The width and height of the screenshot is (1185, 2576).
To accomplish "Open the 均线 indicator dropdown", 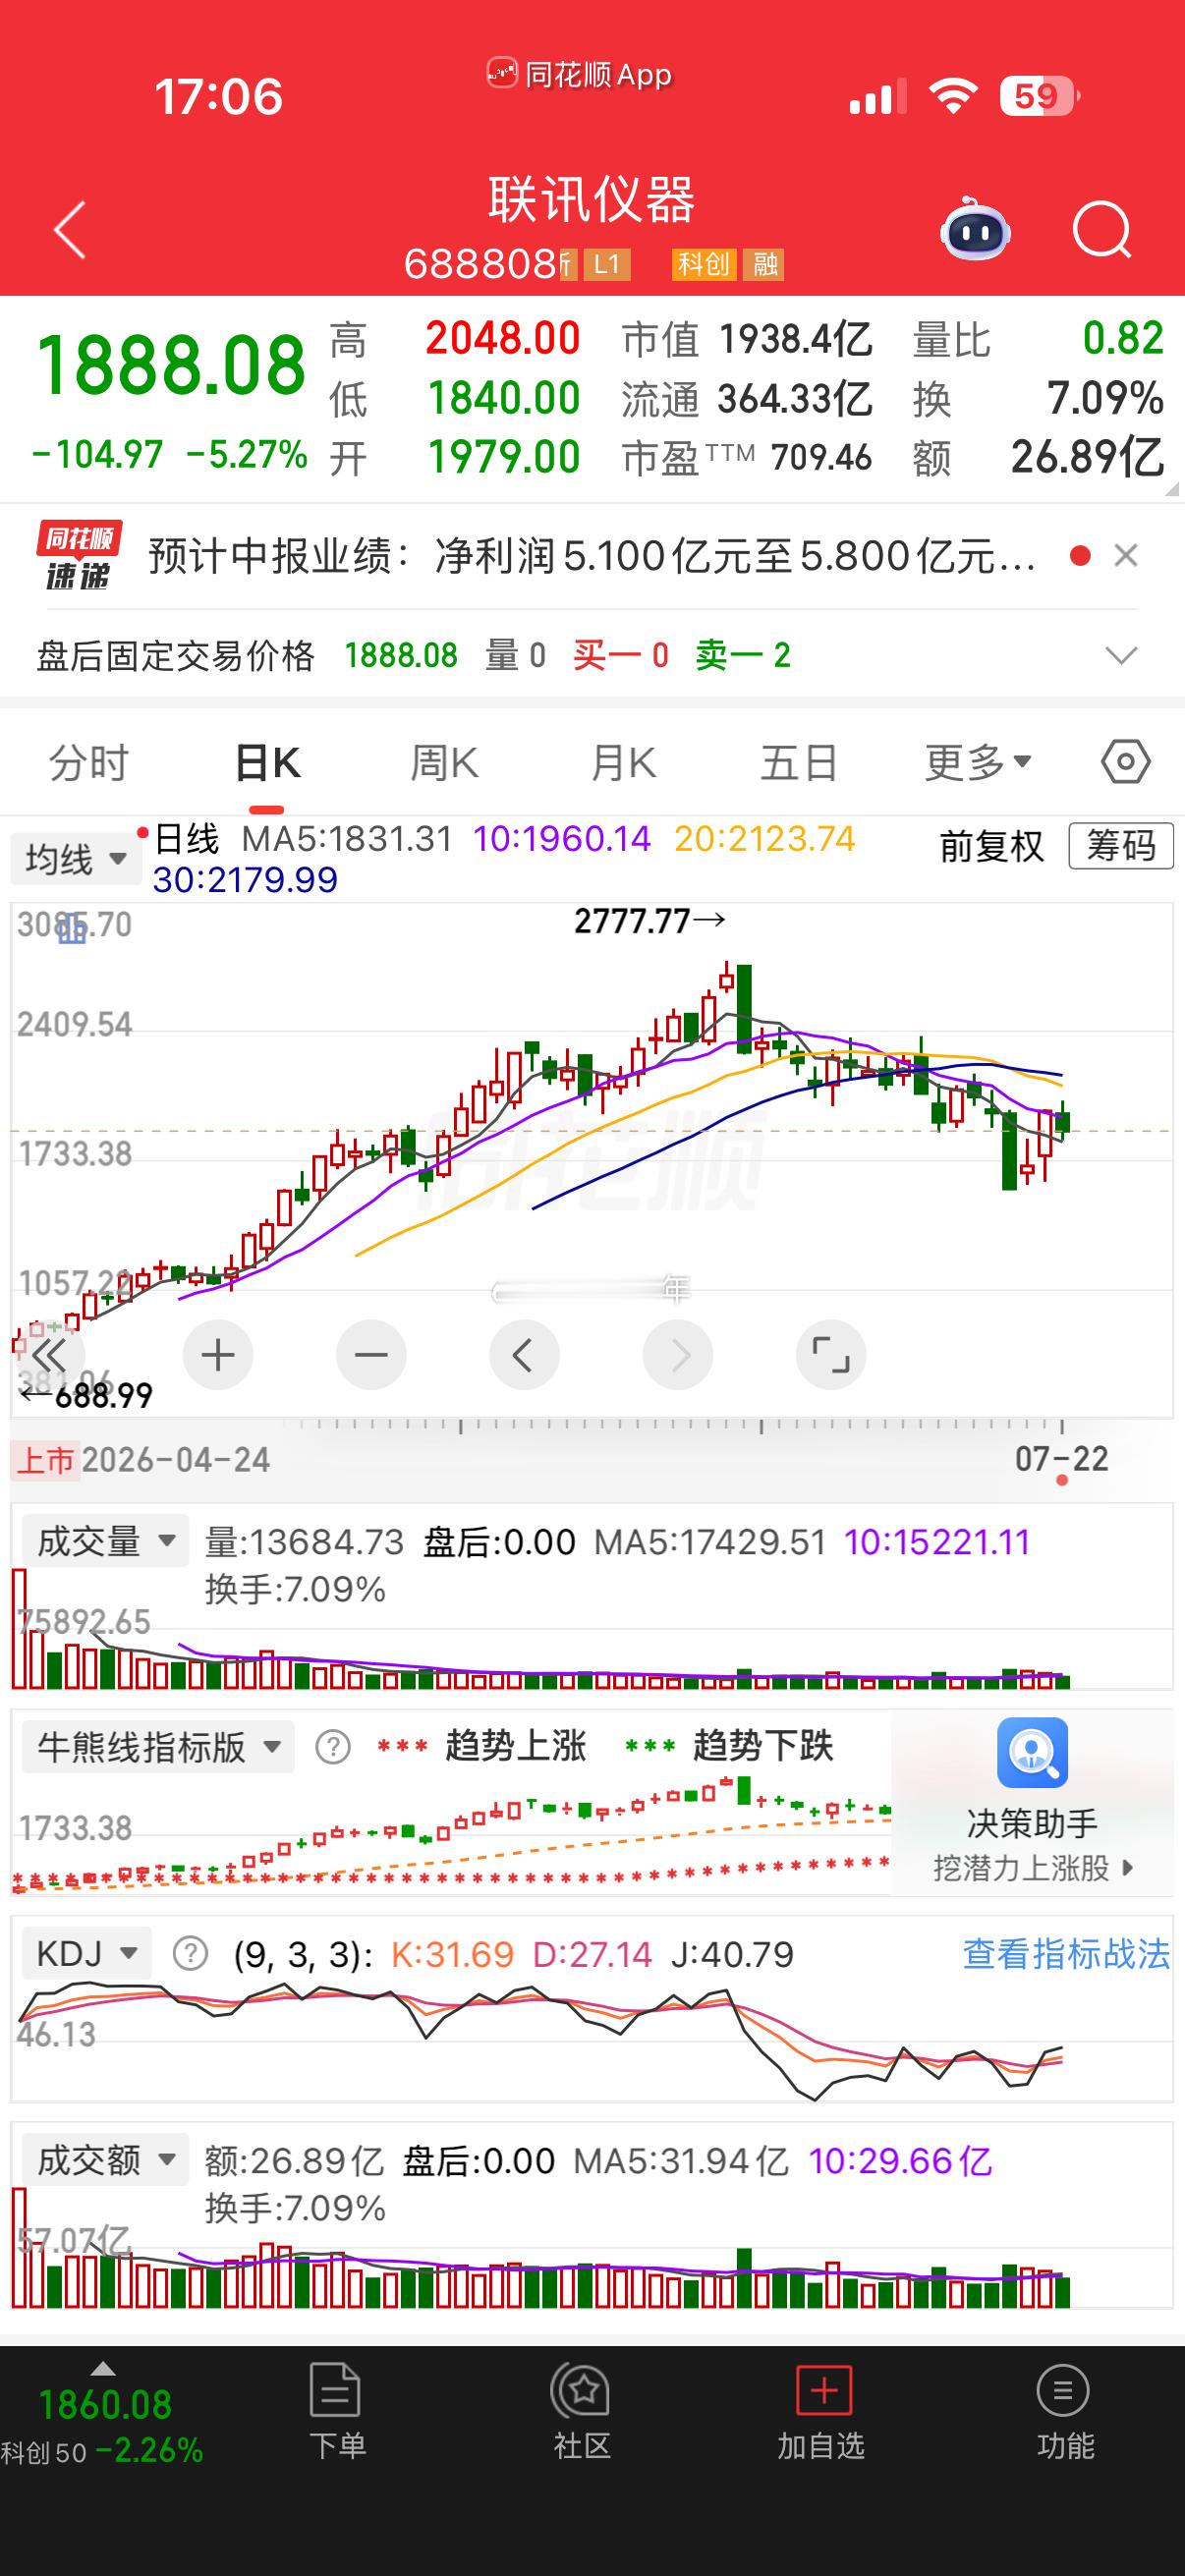I will (x=74, y=859).
